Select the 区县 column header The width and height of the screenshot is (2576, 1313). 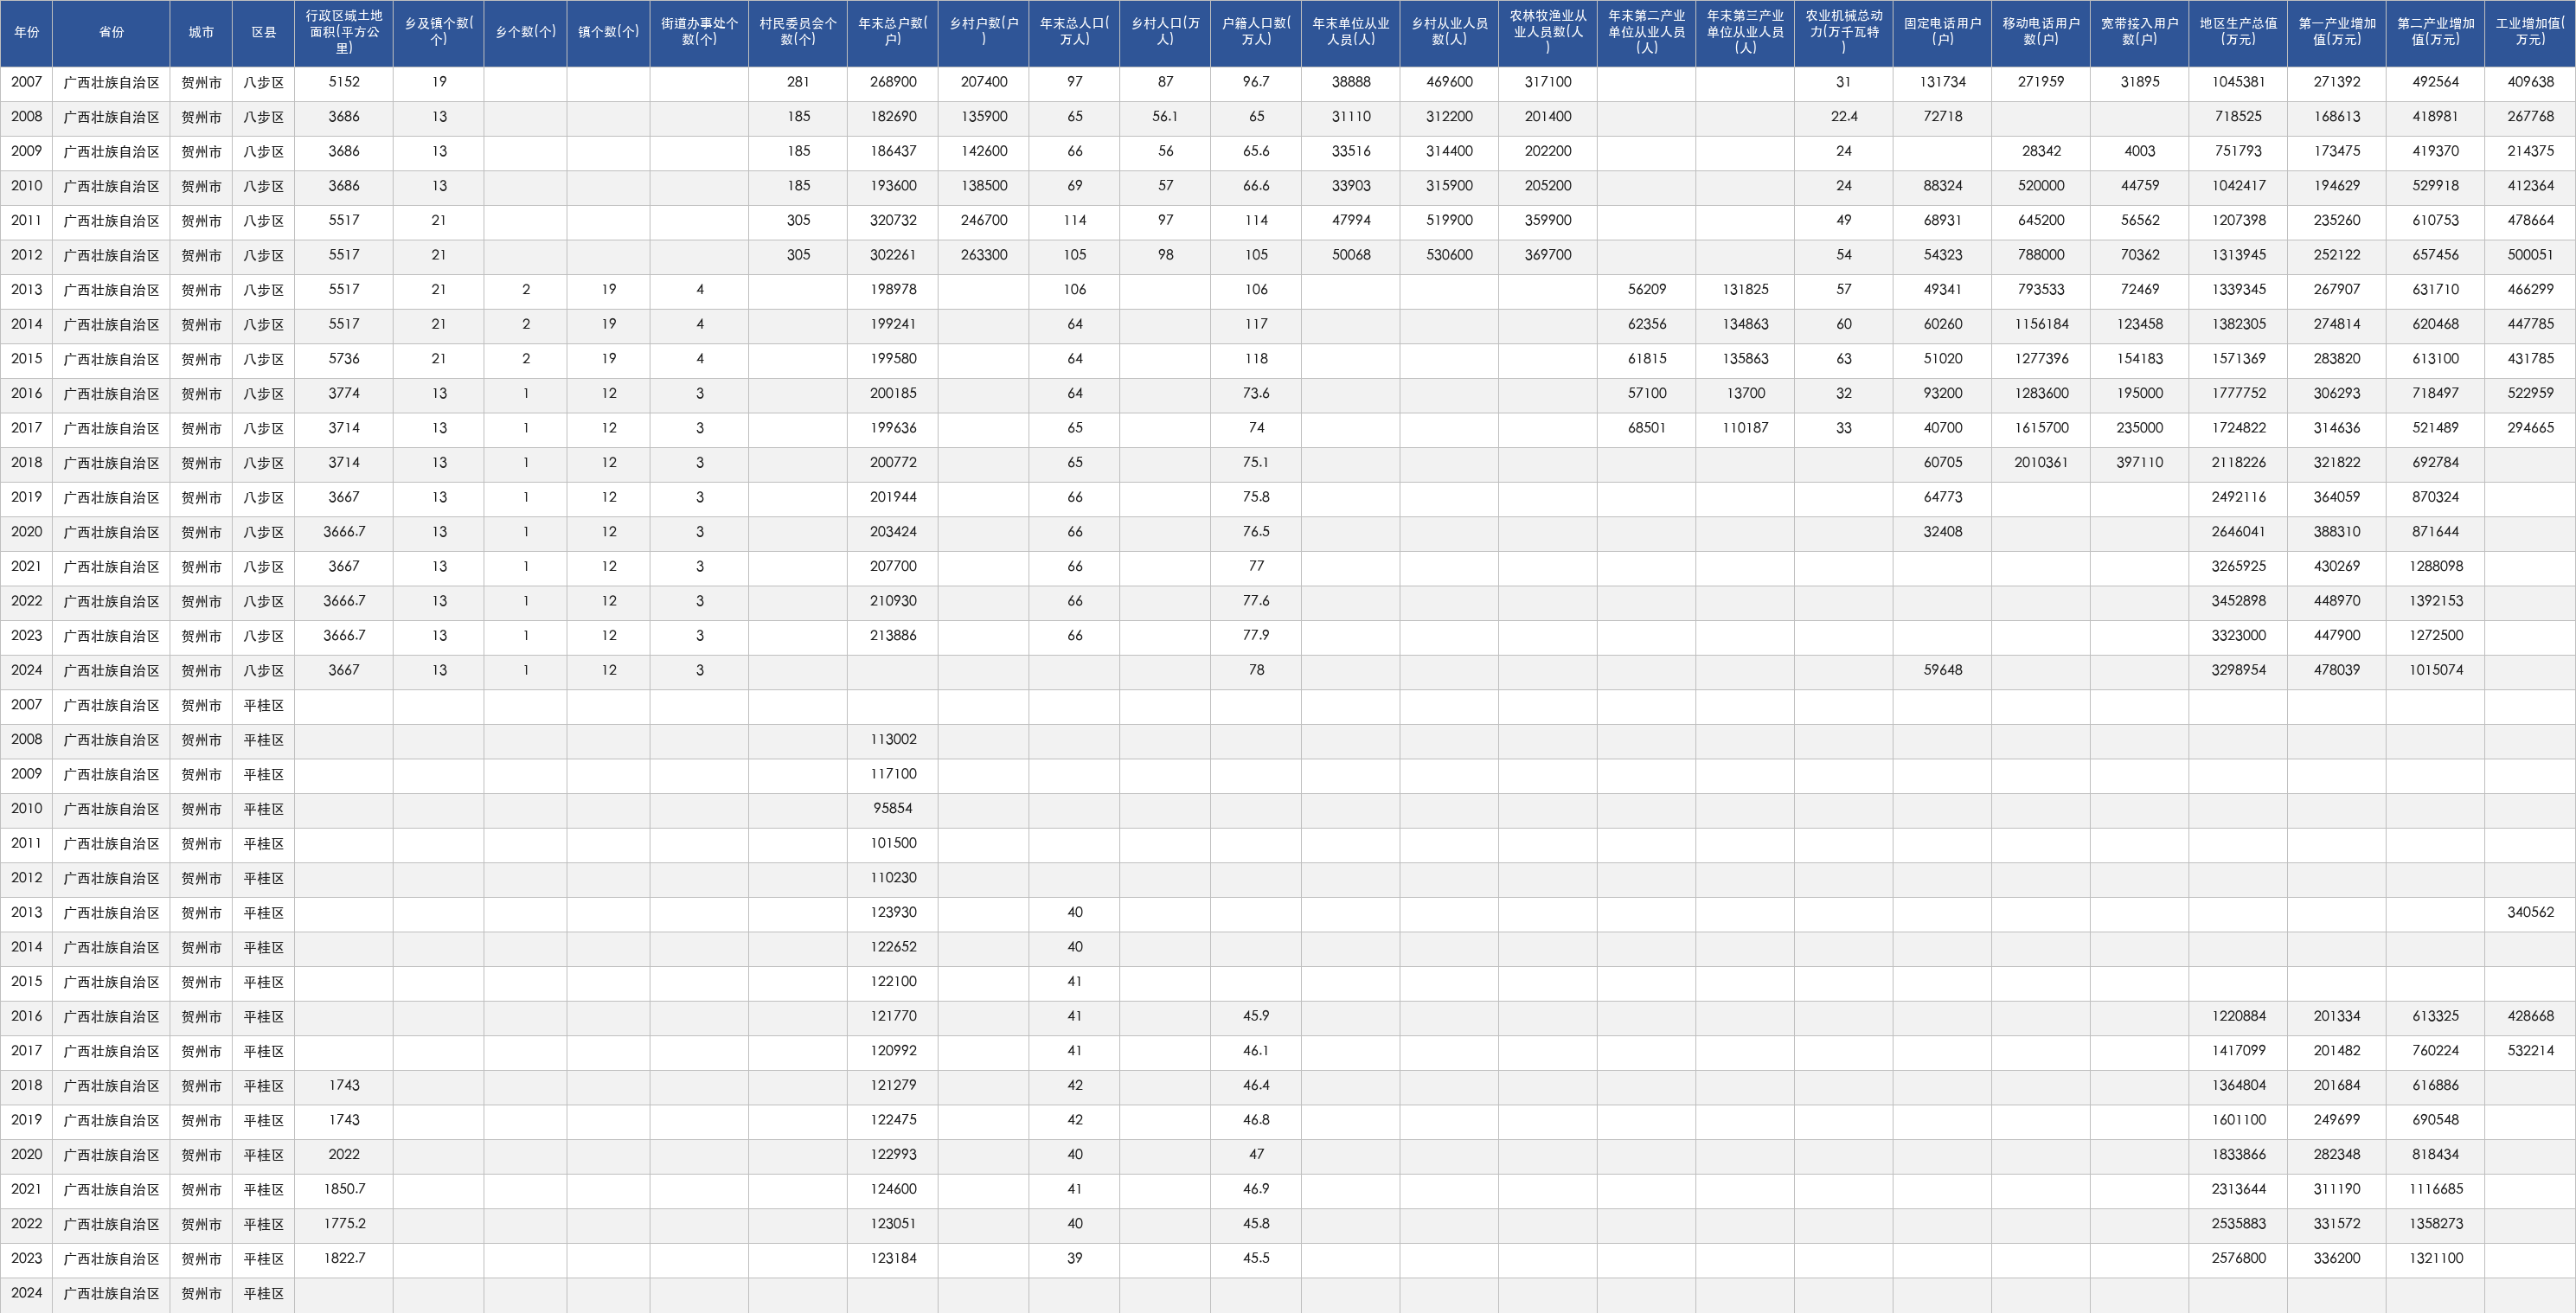(x=263, y=33)
